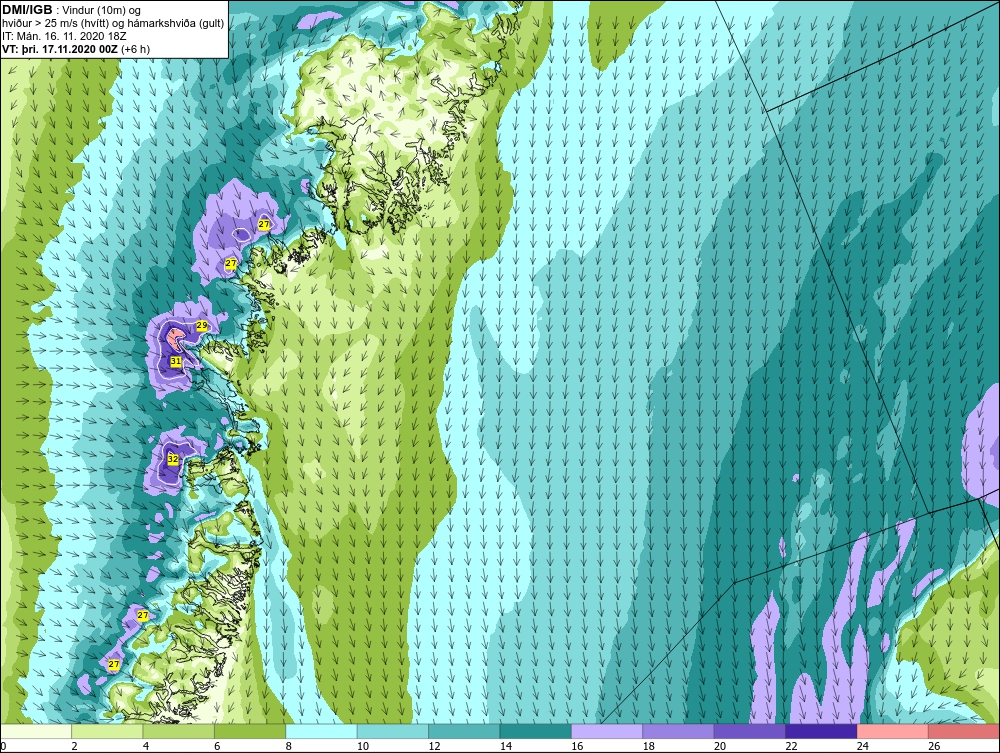Pick the 6–8 m/s olive green swatch
The width and height of the screenshot is (1000, 753).
[x=250, y=731]
